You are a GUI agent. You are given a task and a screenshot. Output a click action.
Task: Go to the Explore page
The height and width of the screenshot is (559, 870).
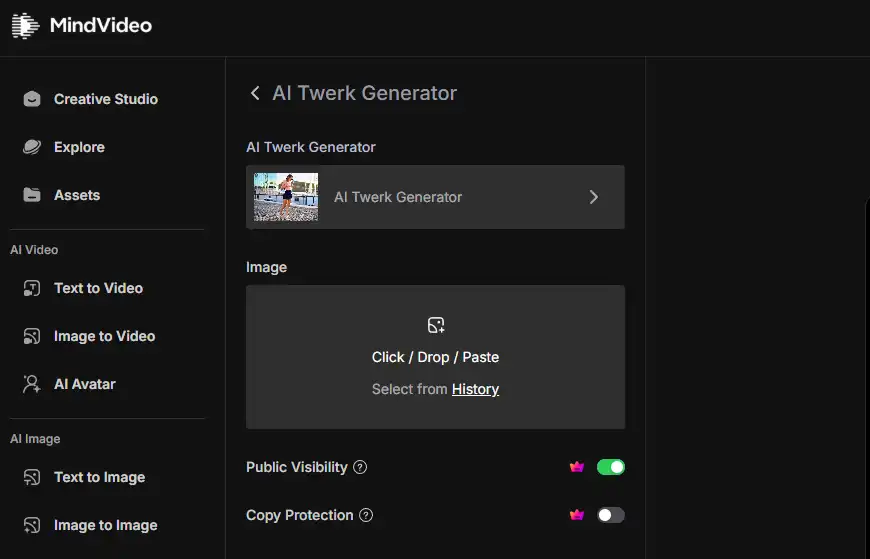(79, 147)
